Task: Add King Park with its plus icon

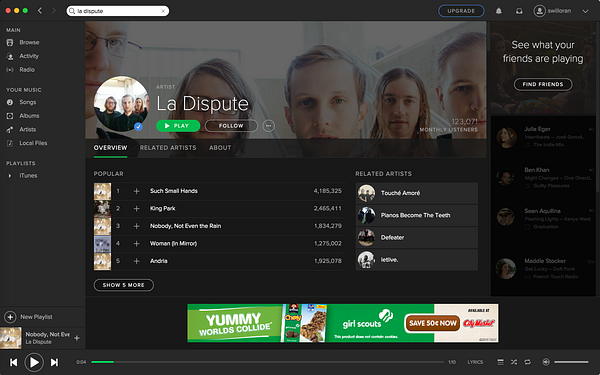Action: [137, 209]
